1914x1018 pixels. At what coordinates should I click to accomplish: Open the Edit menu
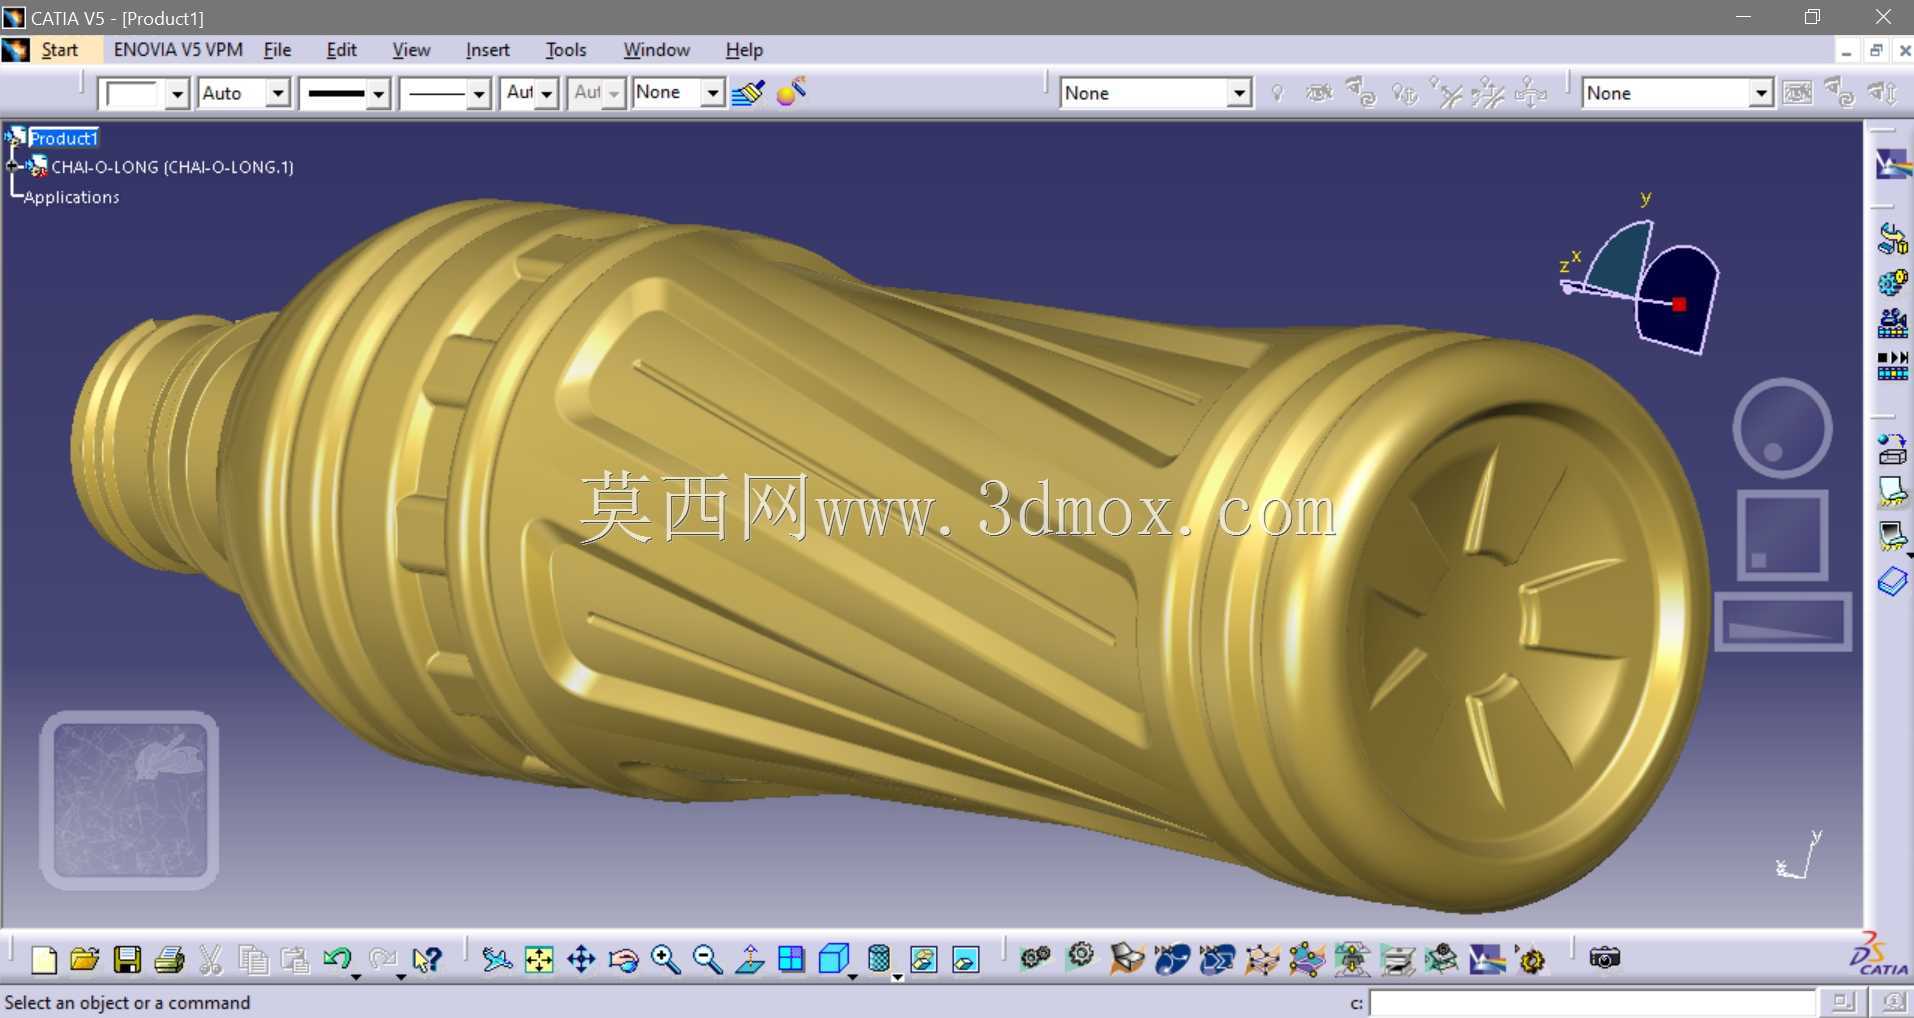[x=341, y=50]
